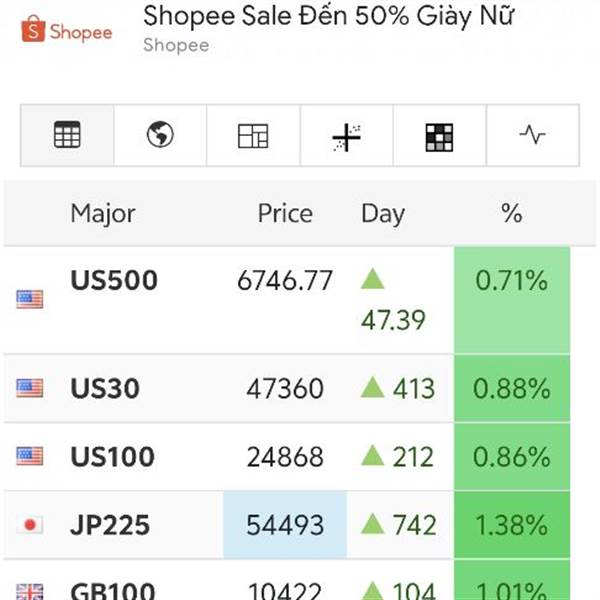Open the JP225 index link

[x=110, y=525]
